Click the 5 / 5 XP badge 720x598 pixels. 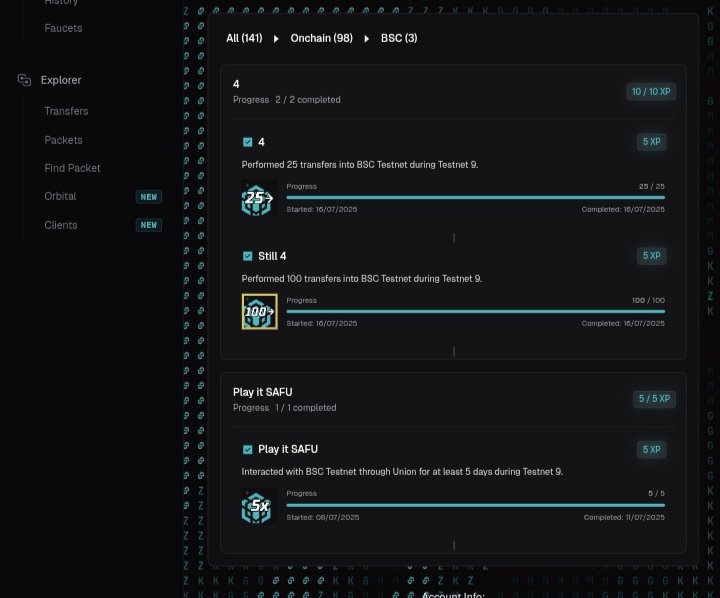pos(654,399)
